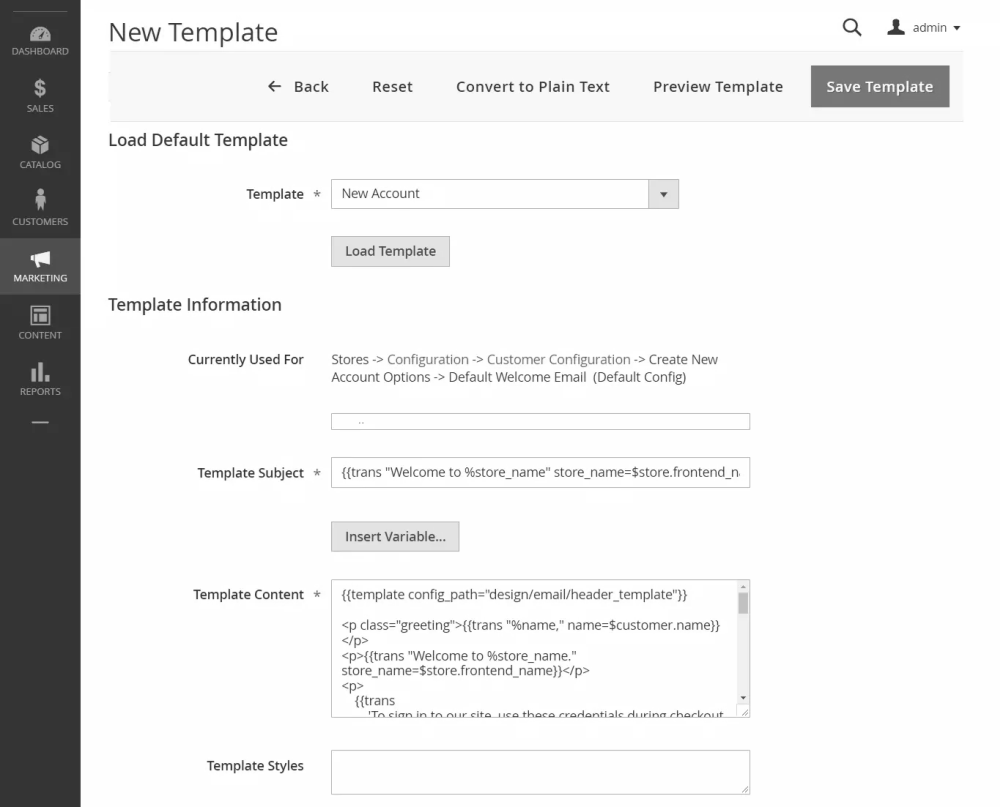Open the Template dropdown arrow
The image size is (1000, 807).
click(663, 194)
